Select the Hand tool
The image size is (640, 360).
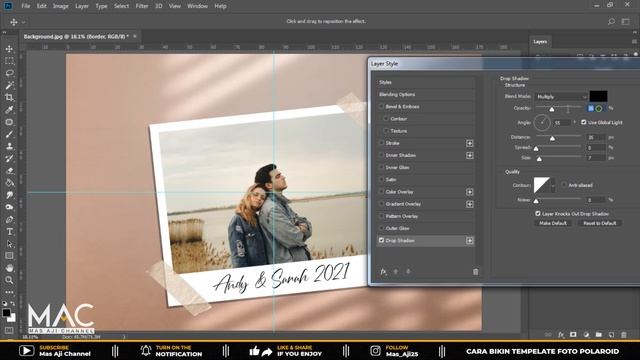coord(9,268)
